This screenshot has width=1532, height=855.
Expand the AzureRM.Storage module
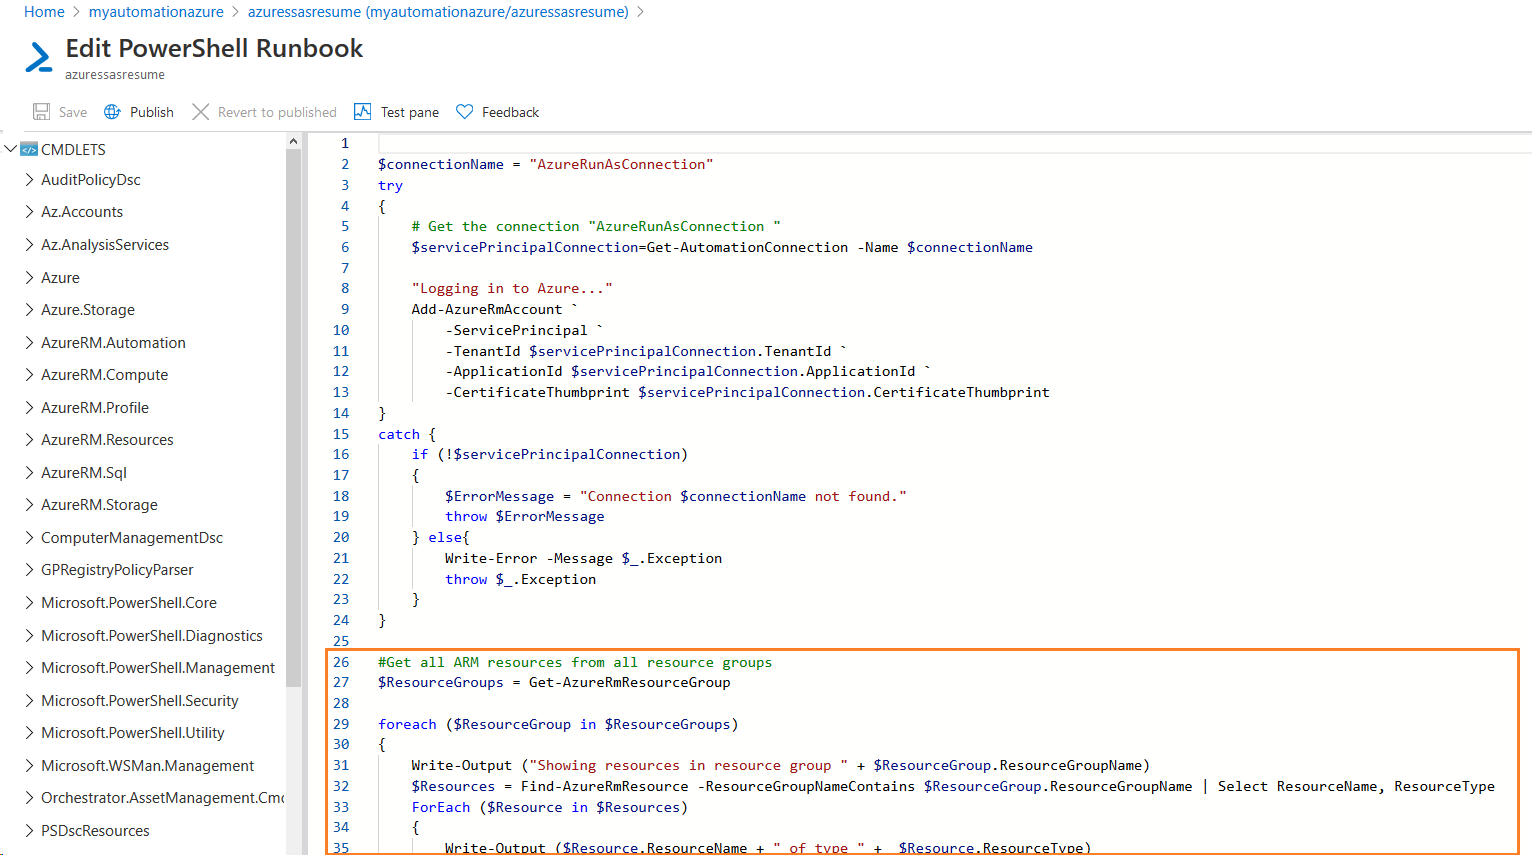coord(29,505)
